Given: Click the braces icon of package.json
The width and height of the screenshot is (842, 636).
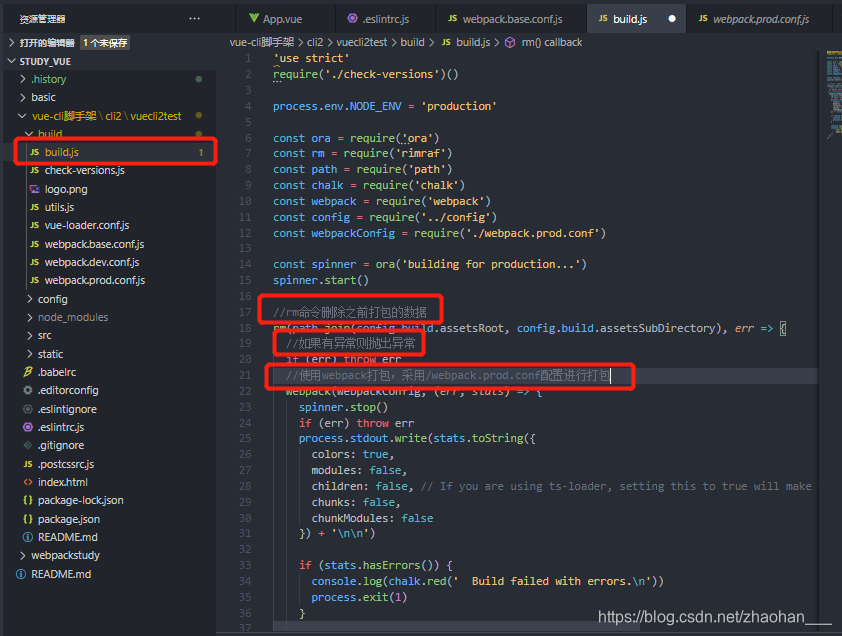Looking at the screenshot, I should [x=28, y=519].
